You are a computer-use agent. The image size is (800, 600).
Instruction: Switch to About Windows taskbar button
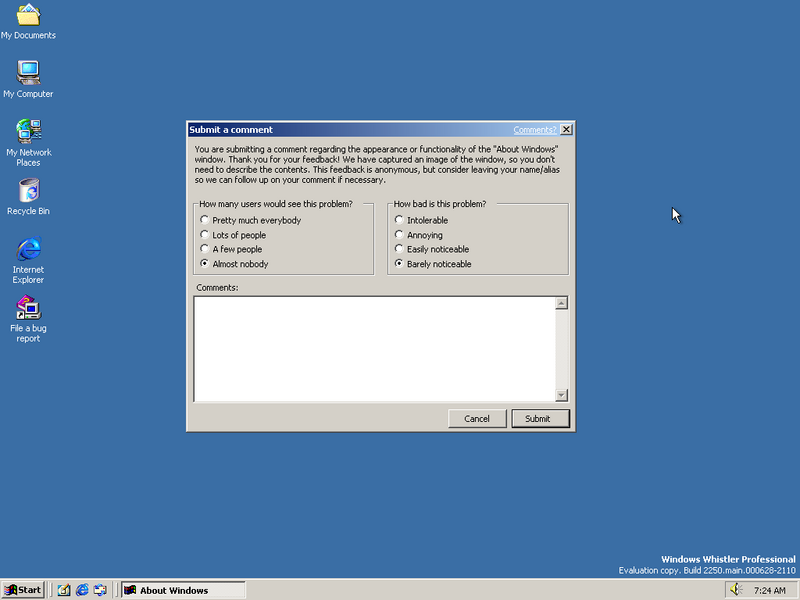click(184, 590)
